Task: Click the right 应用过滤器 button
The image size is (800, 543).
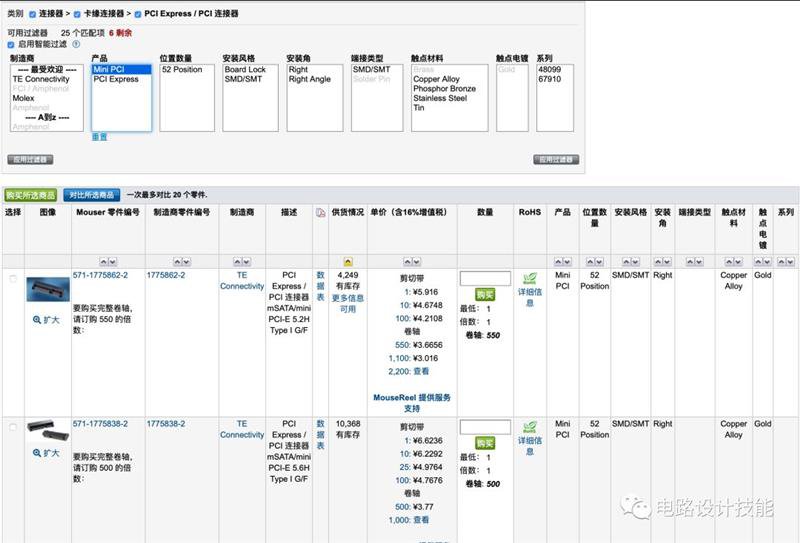Action: (556, 160)
